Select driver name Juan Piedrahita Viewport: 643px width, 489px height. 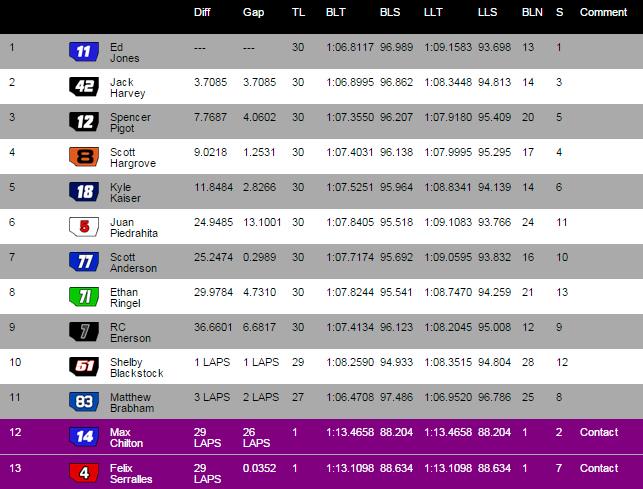coord(134,228)
